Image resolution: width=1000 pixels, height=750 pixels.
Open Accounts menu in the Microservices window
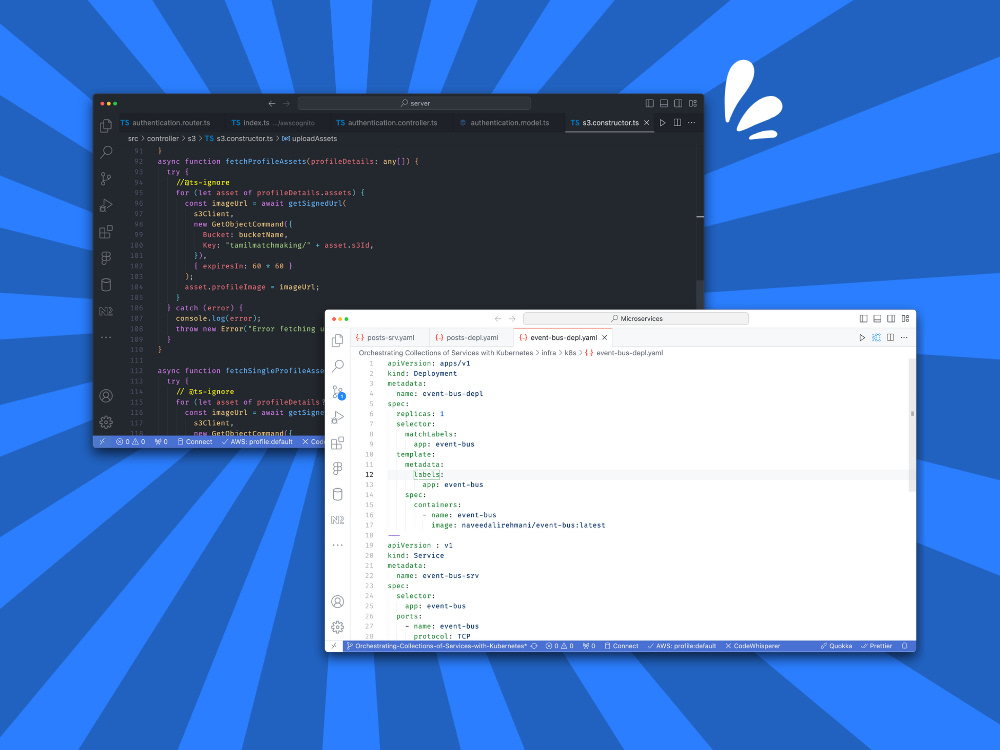[337, 601]
